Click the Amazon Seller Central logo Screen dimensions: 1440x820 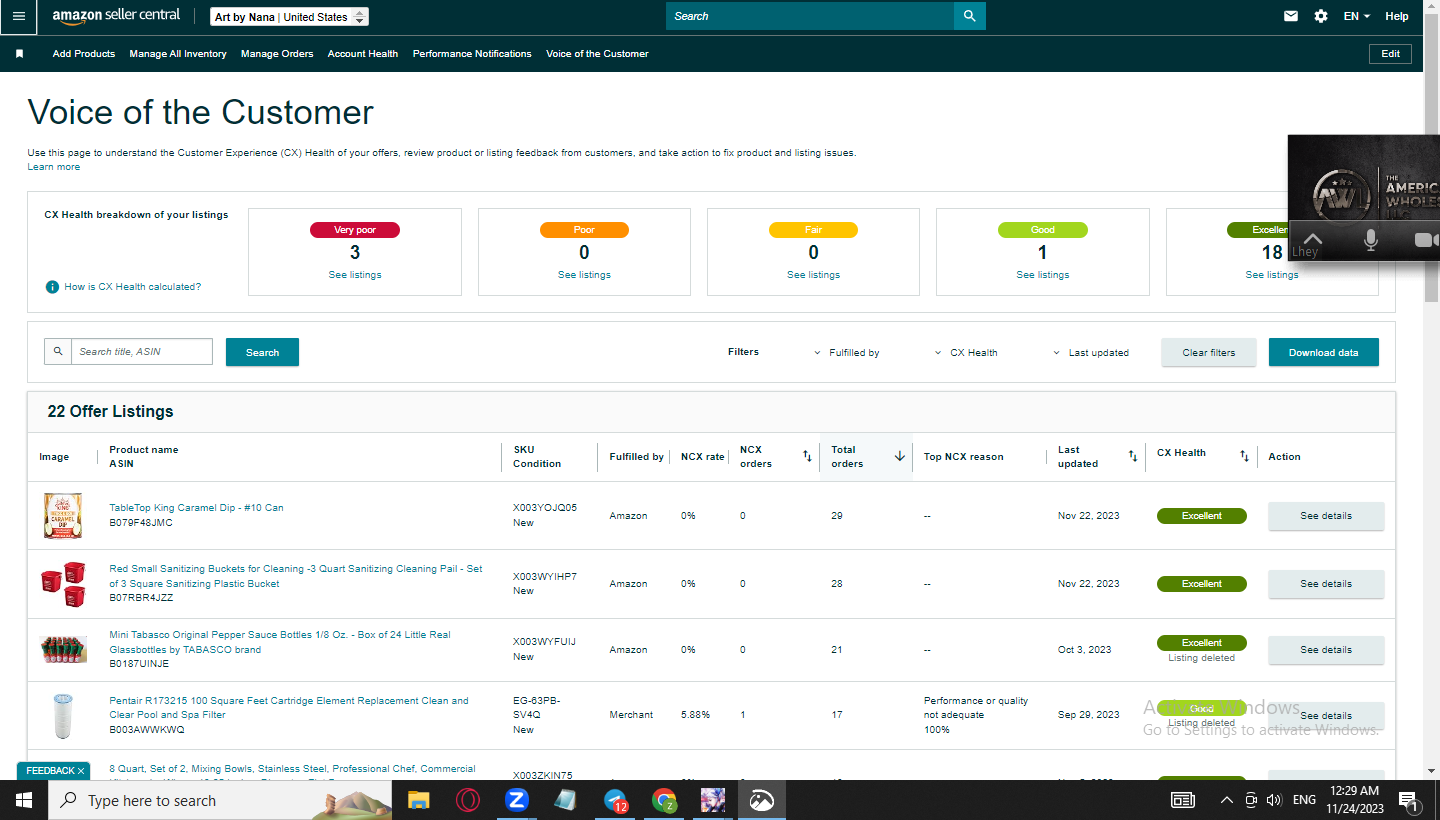(x=116, y=17)
